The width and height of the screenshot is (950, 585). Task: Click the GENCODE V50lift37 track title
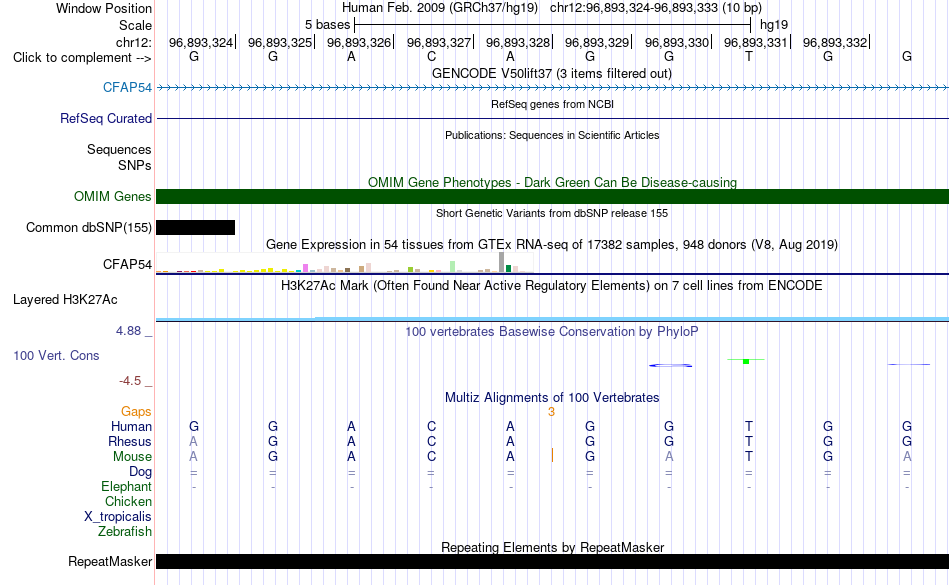(551, 73)
